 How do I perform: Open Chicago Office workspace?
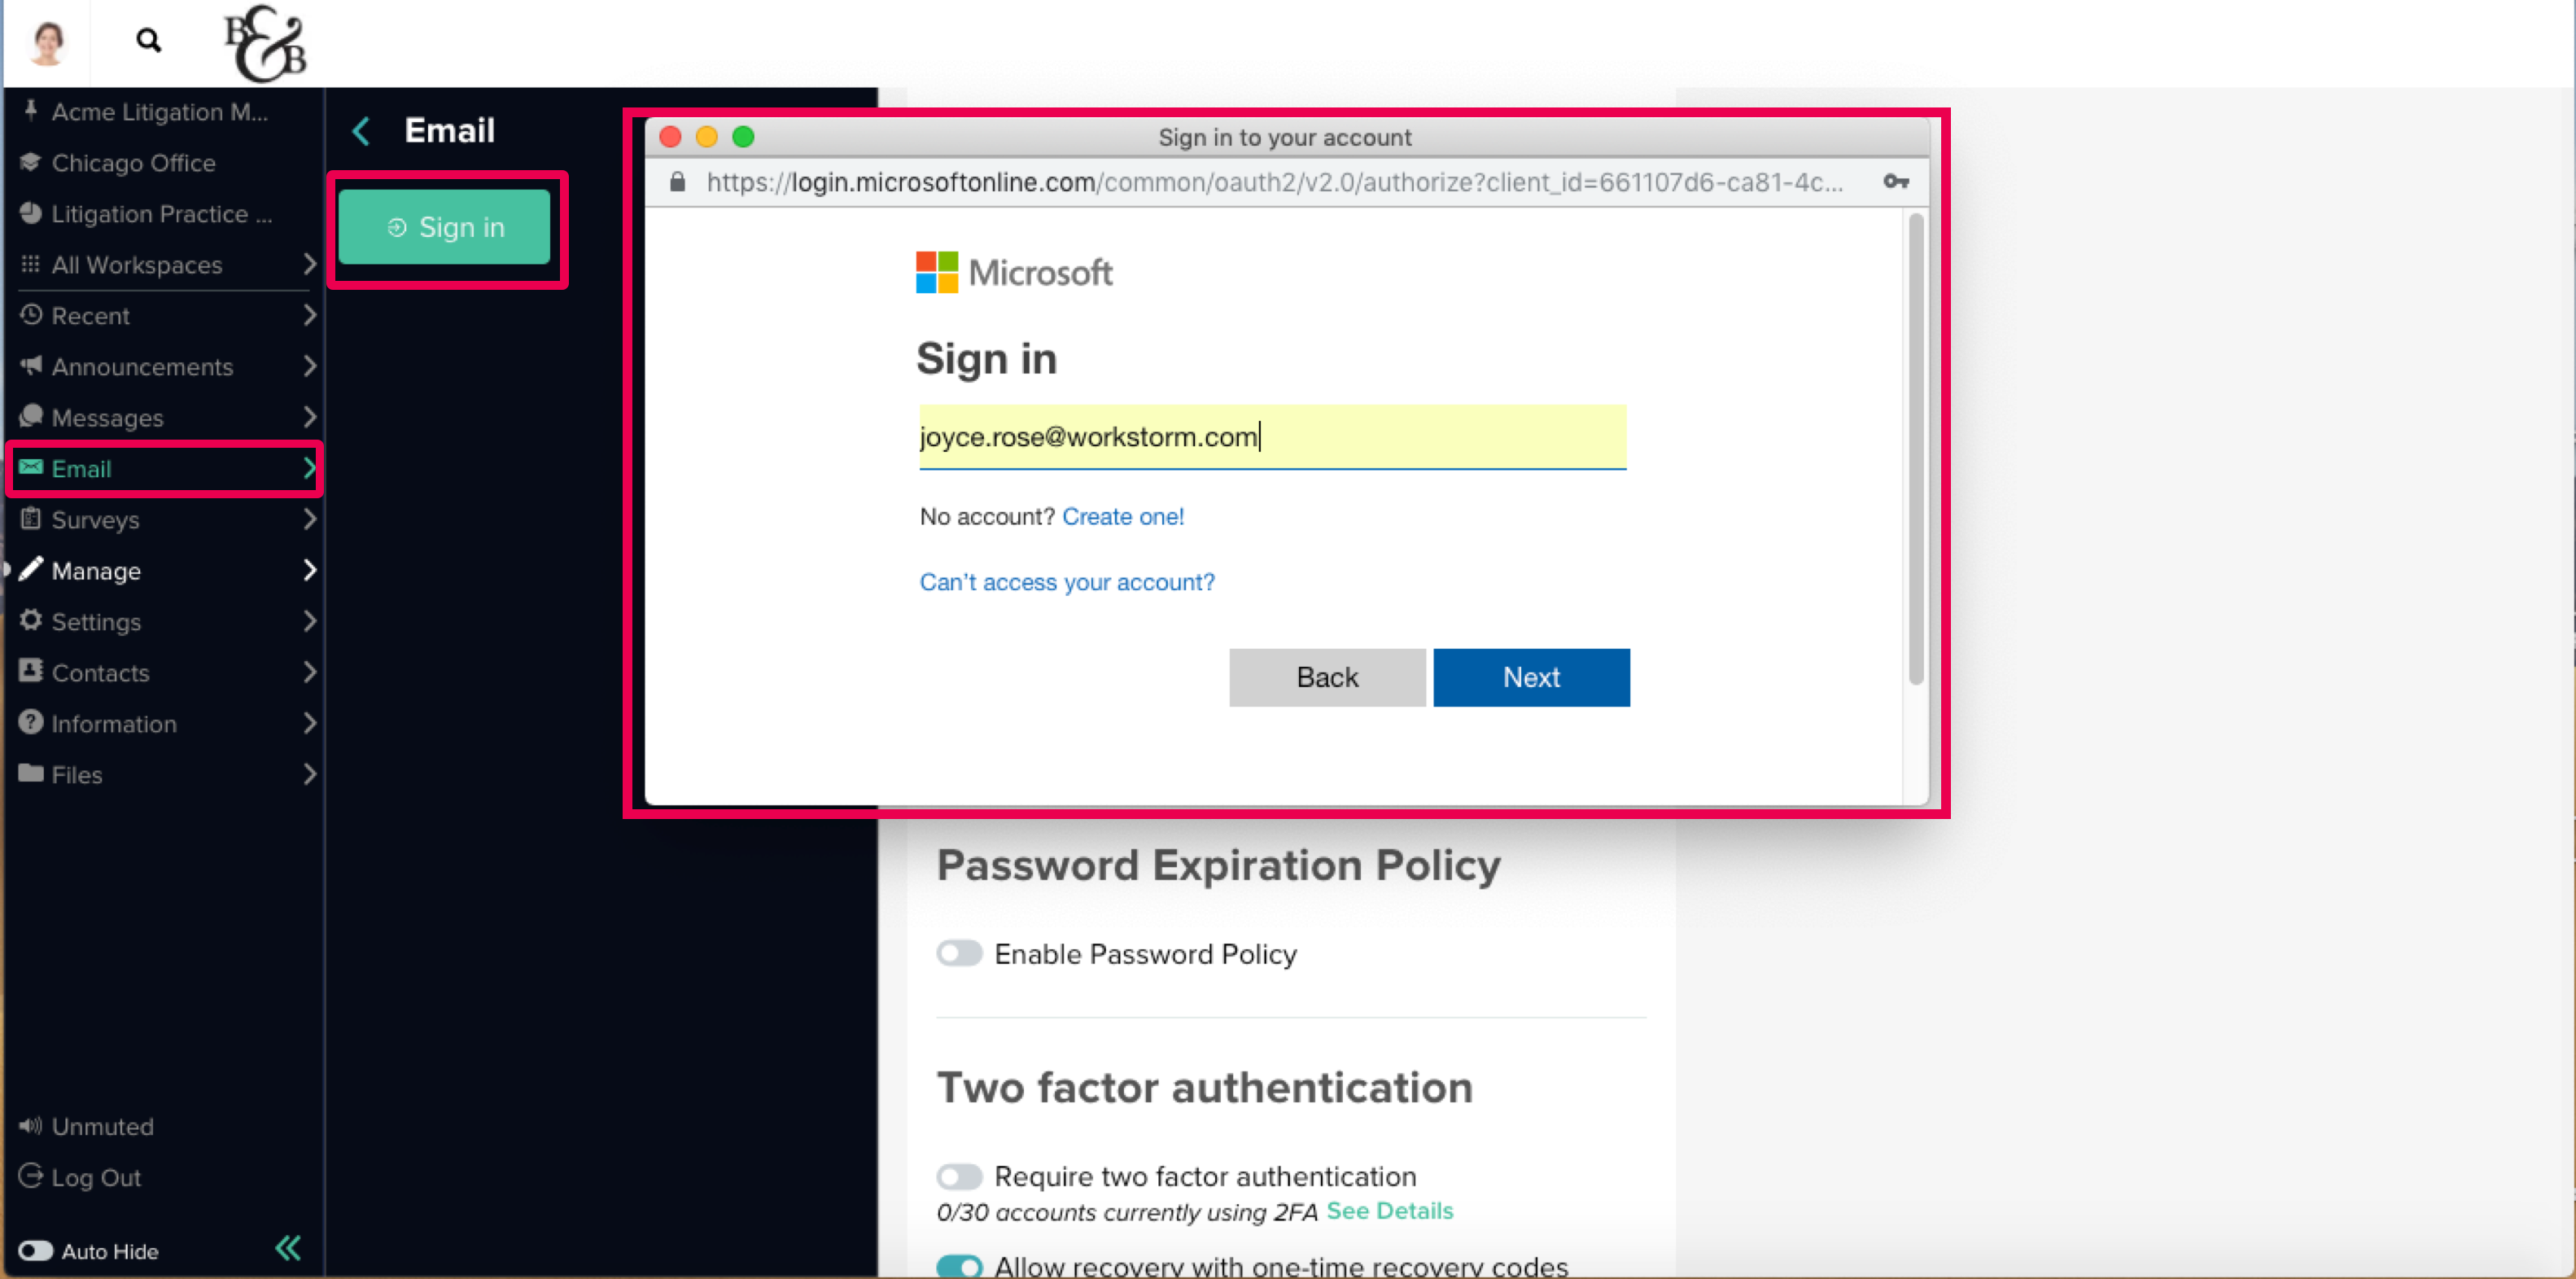click(x=133, y=163)
